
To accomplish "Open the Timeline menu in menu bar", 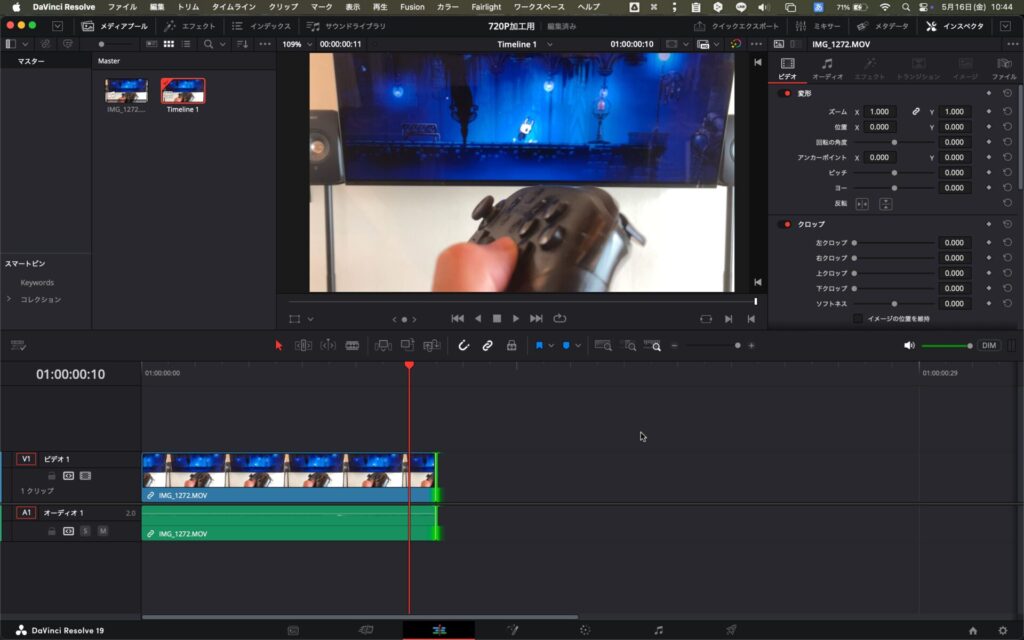I will 234,7.
